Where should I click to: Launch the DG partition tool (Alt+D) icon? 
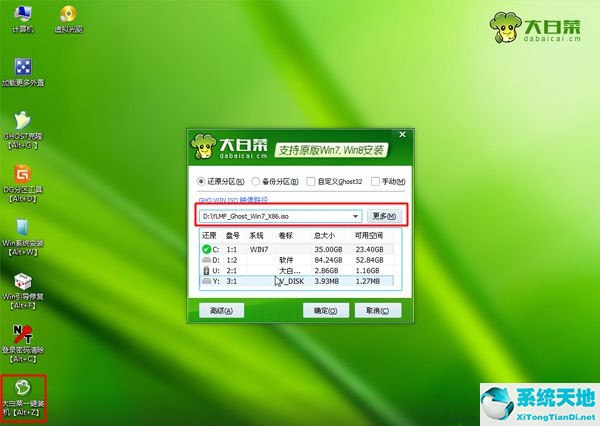[x=23, y=184]
